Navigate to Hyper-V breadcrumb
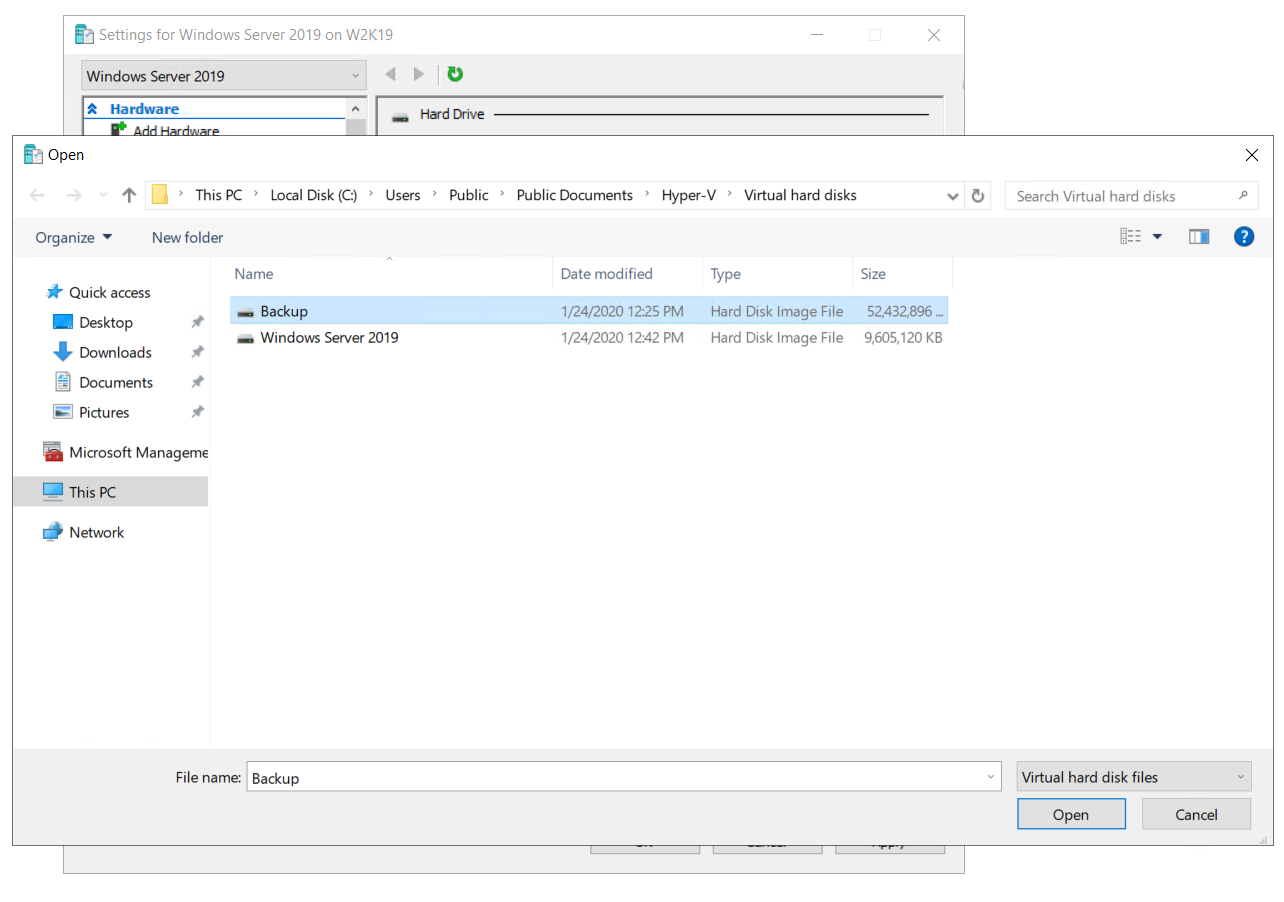 tap(689, 196)
